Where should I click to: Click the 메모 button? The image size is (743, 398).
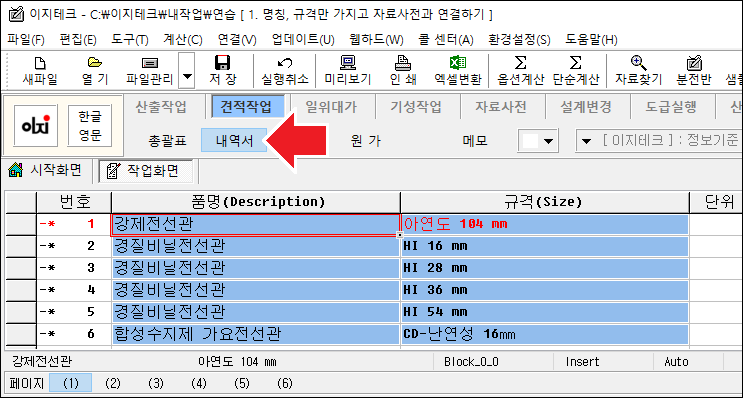pyautogui.click(x=475, y=141)
